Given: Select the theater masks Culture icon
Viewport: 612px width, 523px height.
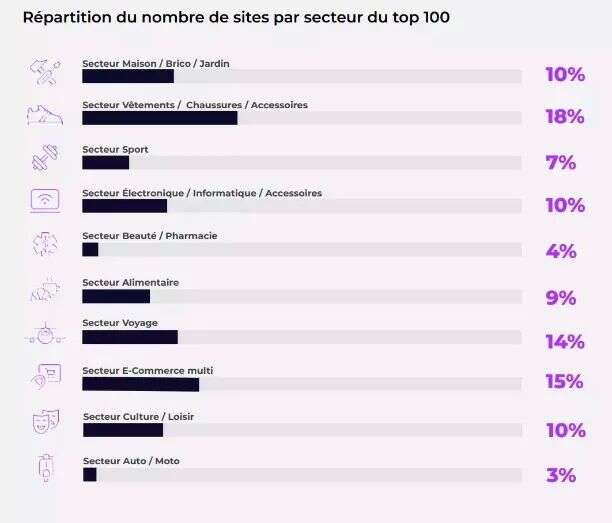Looking at the screenshot, I should [45, 422].
